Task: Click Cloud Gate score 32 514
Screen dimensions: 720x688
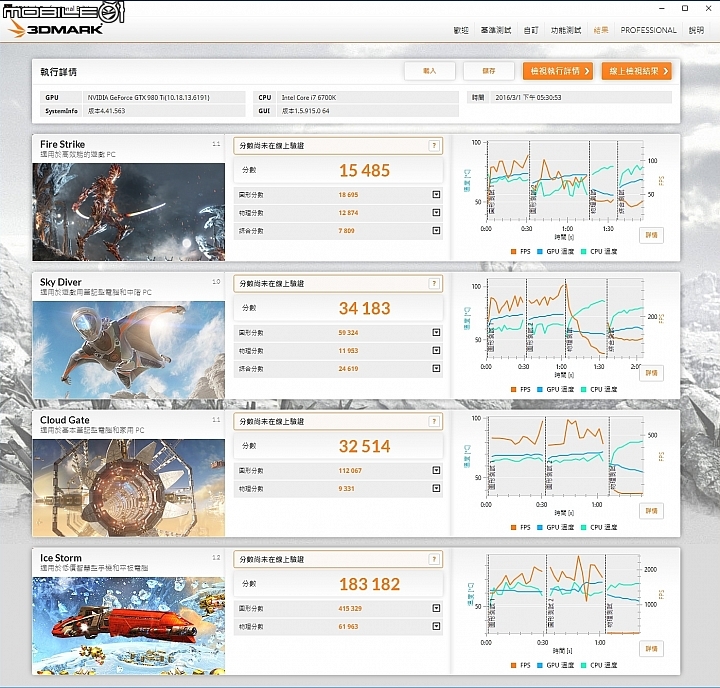Action: point(364,446)
